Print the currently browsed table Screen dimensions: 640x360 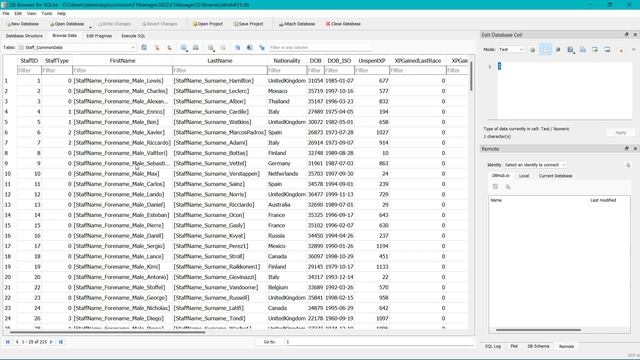point(196,48)
